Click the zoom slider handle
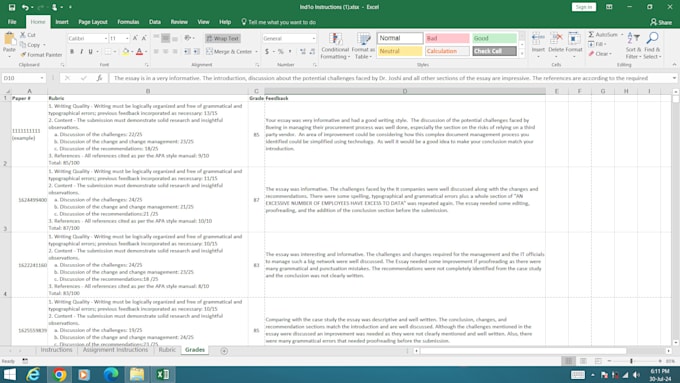The image size is (680, 383). [x=631, y=361]
